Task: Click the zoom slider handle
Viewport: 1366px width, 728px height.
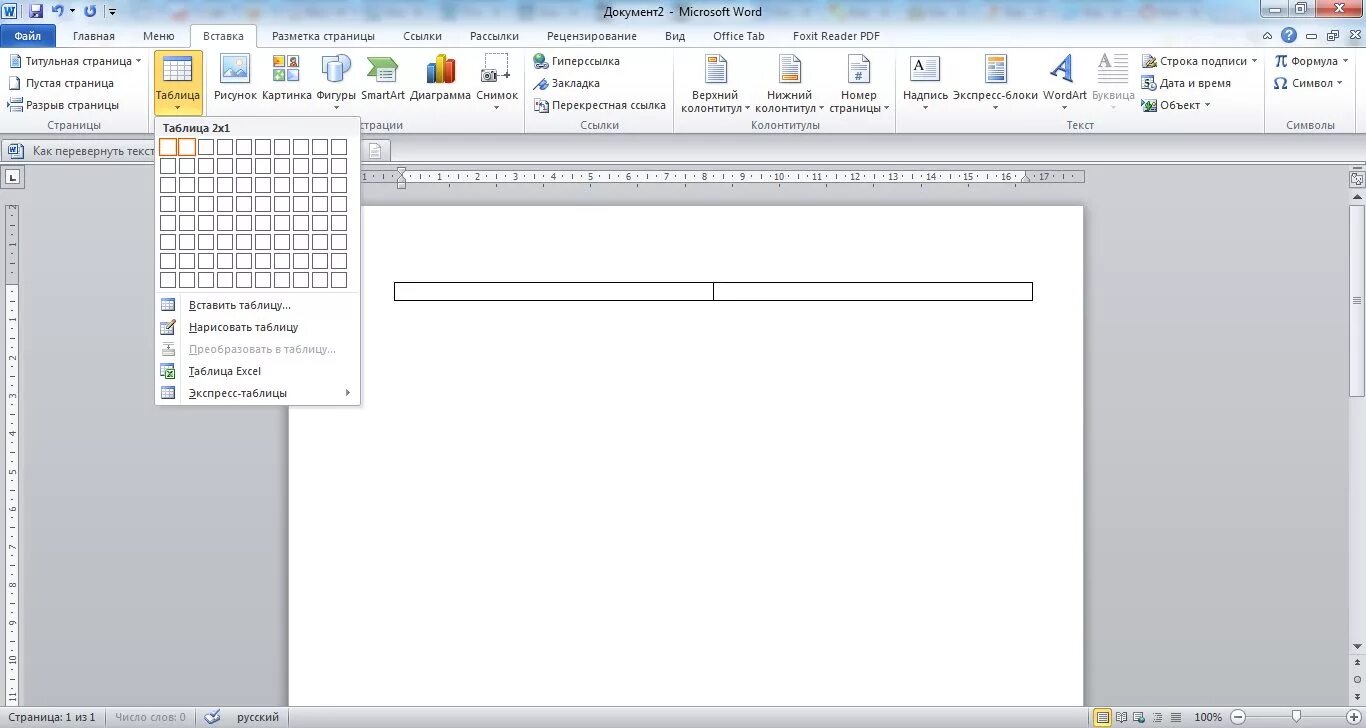Action: (x=1296, y=717)
